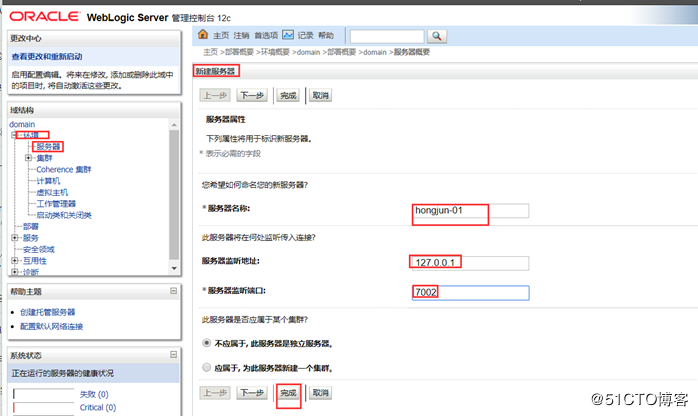The image size is (698, 416).
Task: Select Coherence 集群 tree item
Action: [x=64, y=170]
